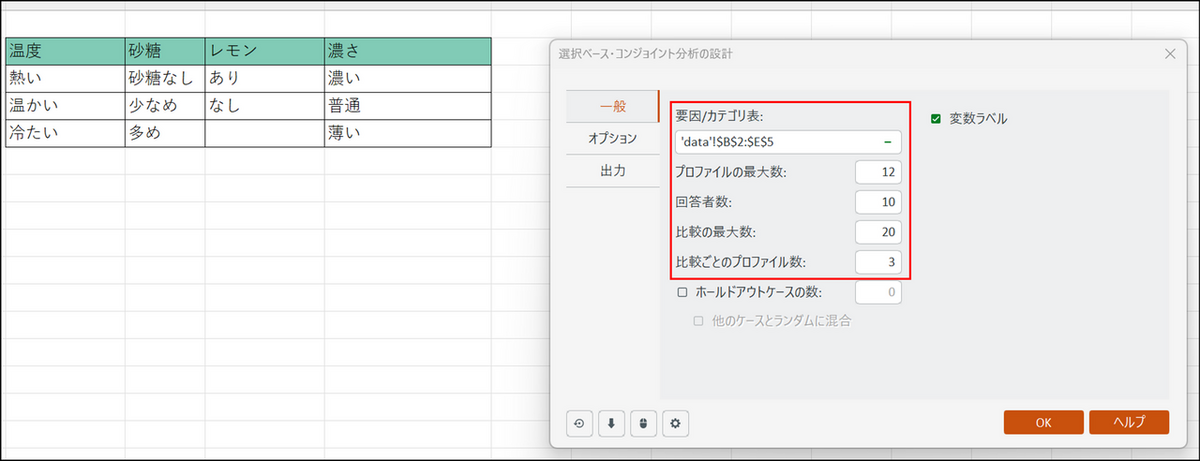Toggle the 変数ラベル checkbox
The image size is (1200, 461).
coord(936,119)
